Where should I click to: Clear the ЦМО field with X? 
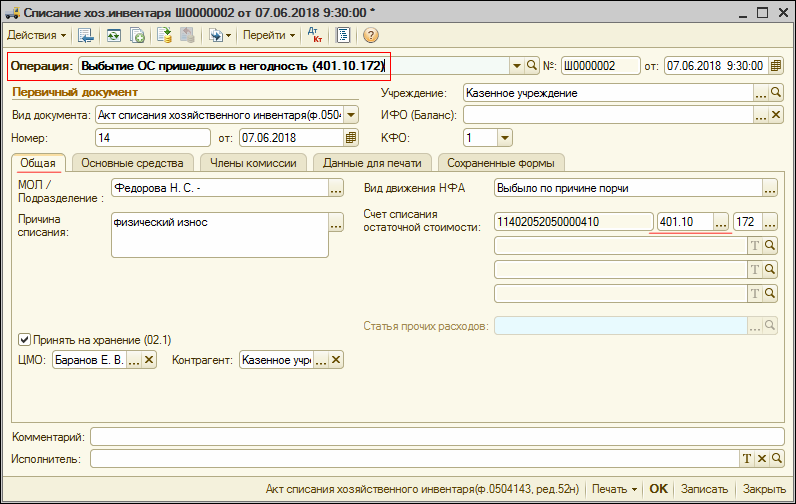149,360
